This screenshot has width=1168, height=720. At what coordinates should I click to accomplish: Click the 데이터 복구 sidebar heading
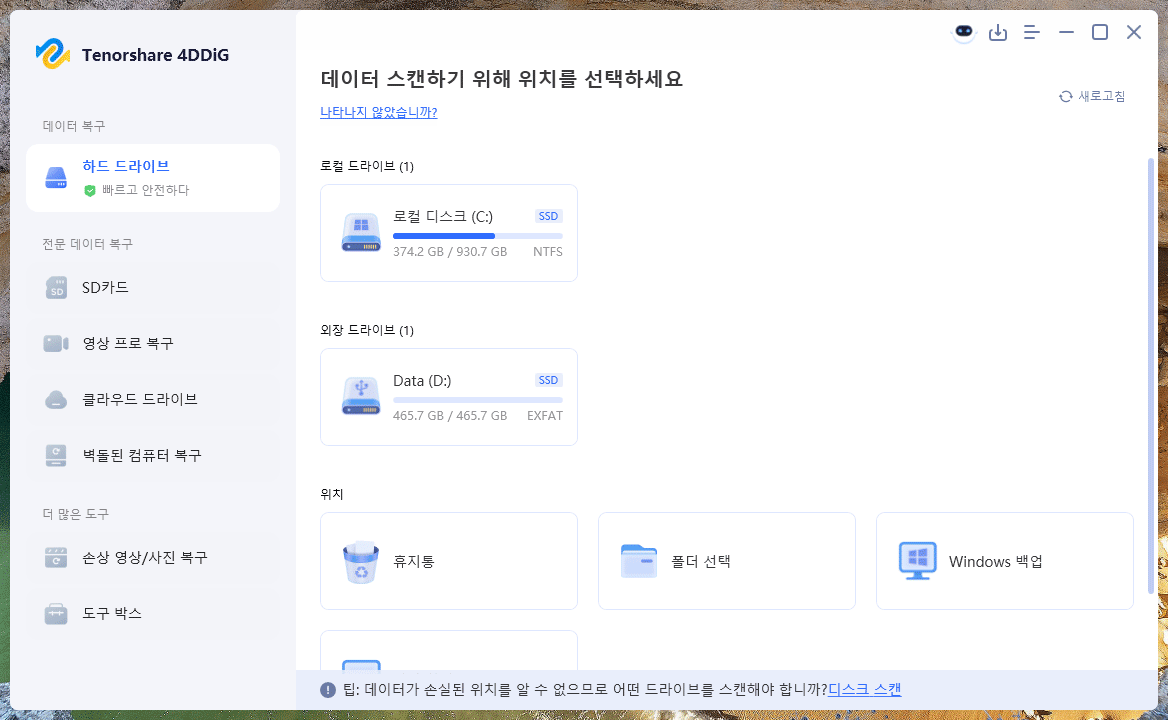(x=74, y=127)
